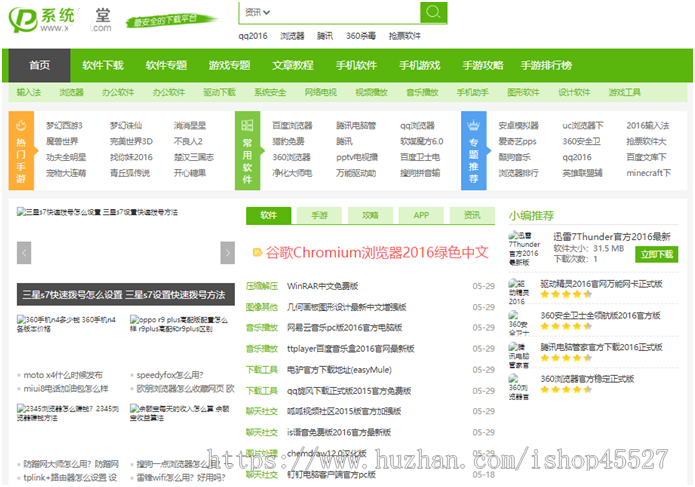Viewport: 695px width, 487px height.
Task: Open 系统安全 category in sub navigation
Action: click(x=270, y=92)
